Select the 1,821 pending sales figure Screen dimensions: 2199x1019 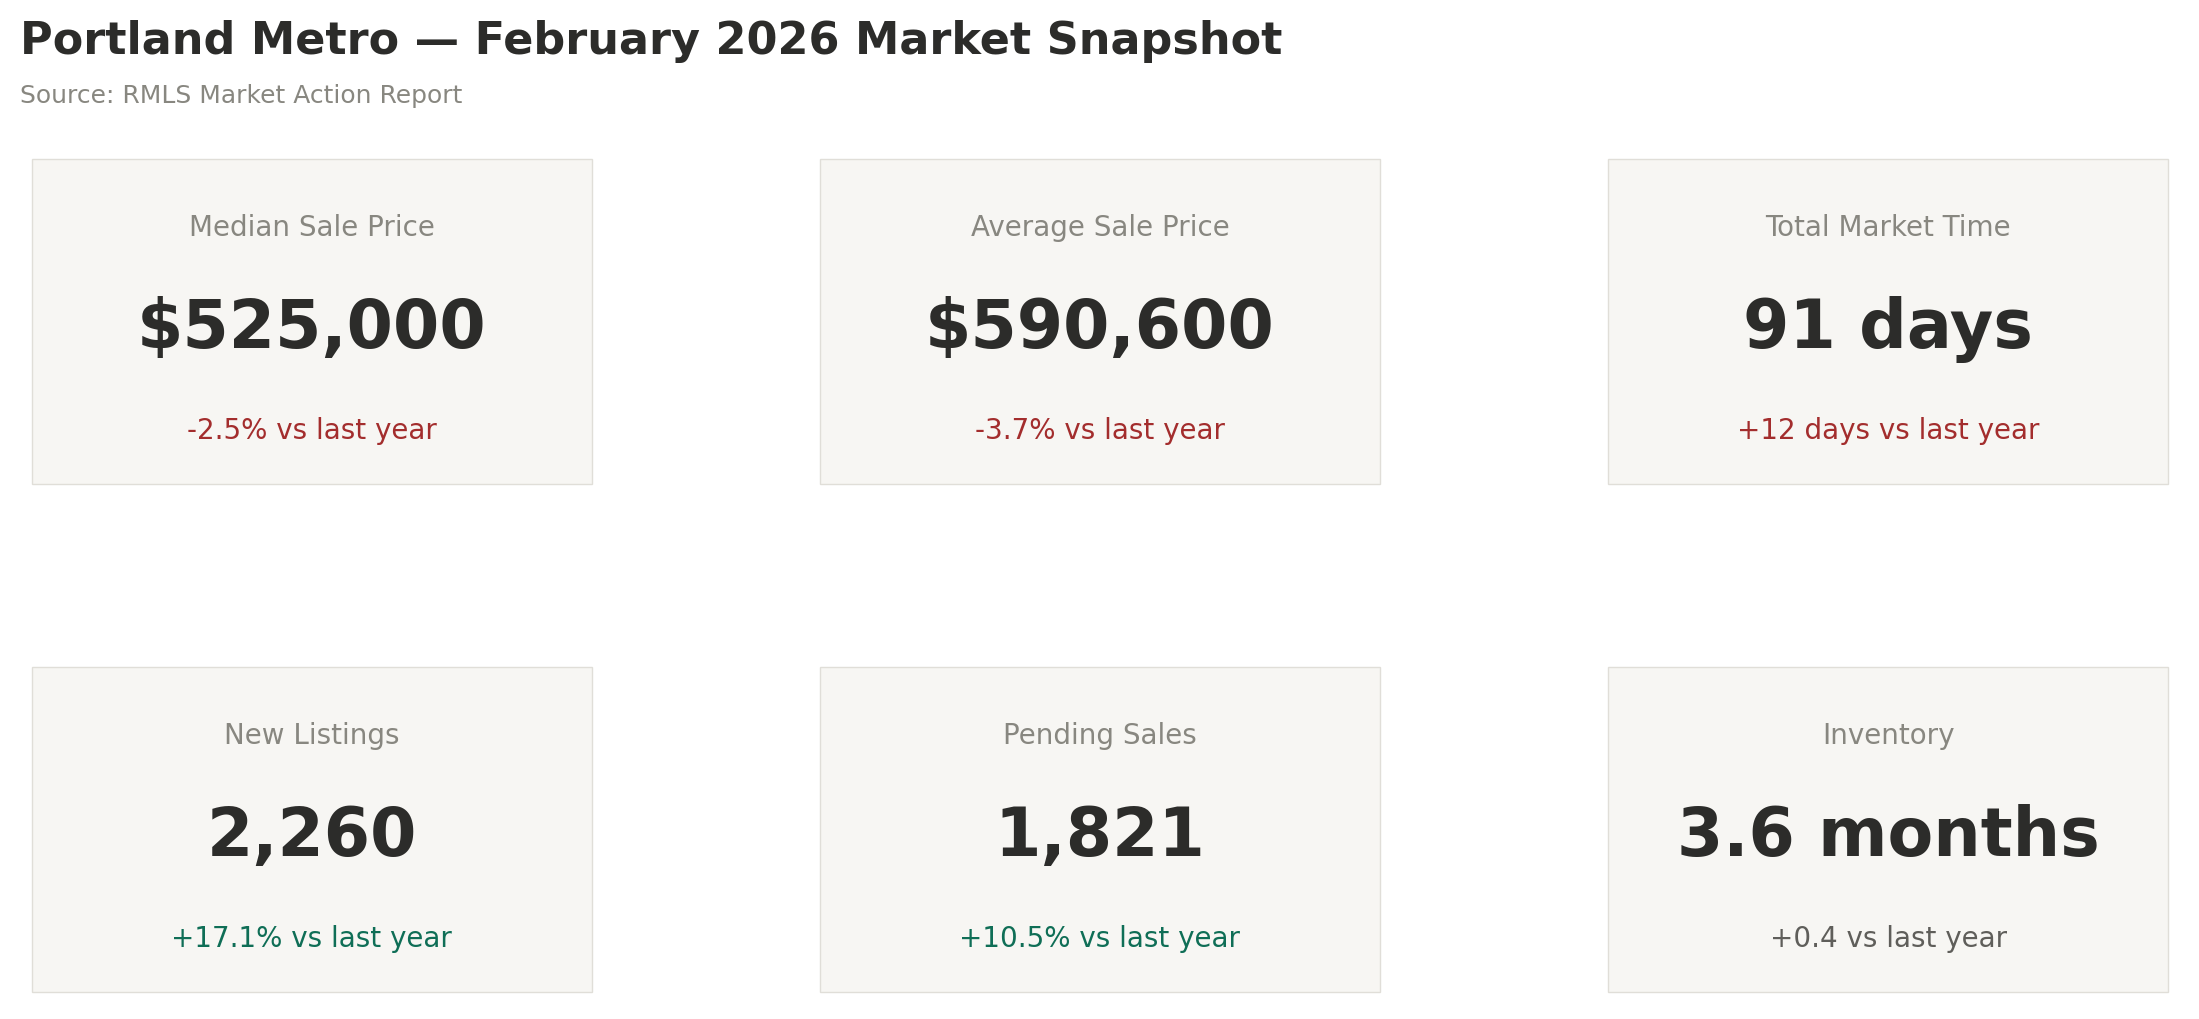[x=1100, y=835]
